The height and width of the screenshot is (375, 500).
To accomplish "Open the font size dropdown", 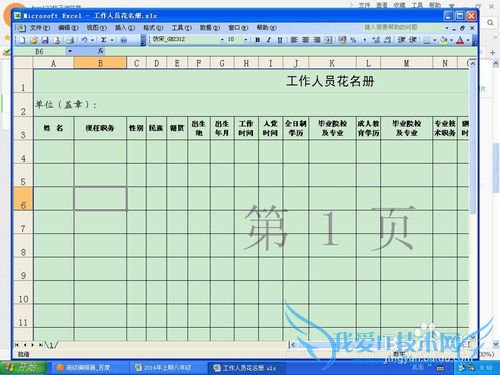I will (x=246, y=40).
